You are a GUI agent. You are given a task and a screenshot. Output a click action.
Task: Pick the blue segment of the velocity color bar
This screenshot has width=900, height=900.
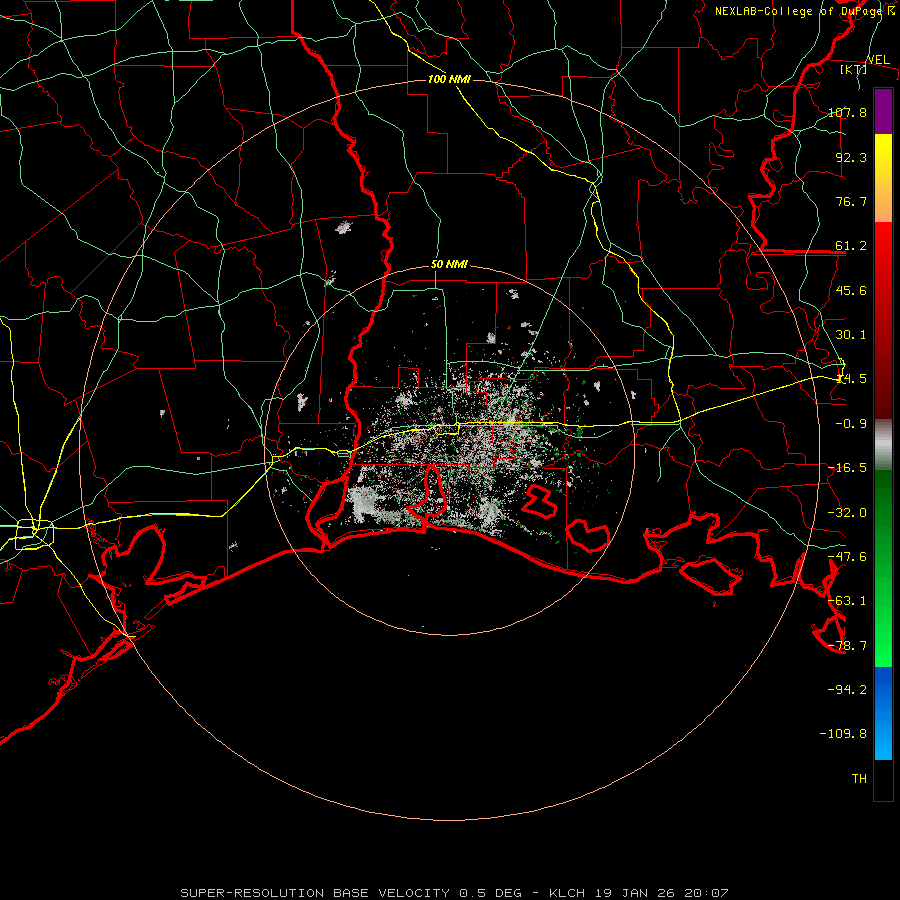[883, 713]
